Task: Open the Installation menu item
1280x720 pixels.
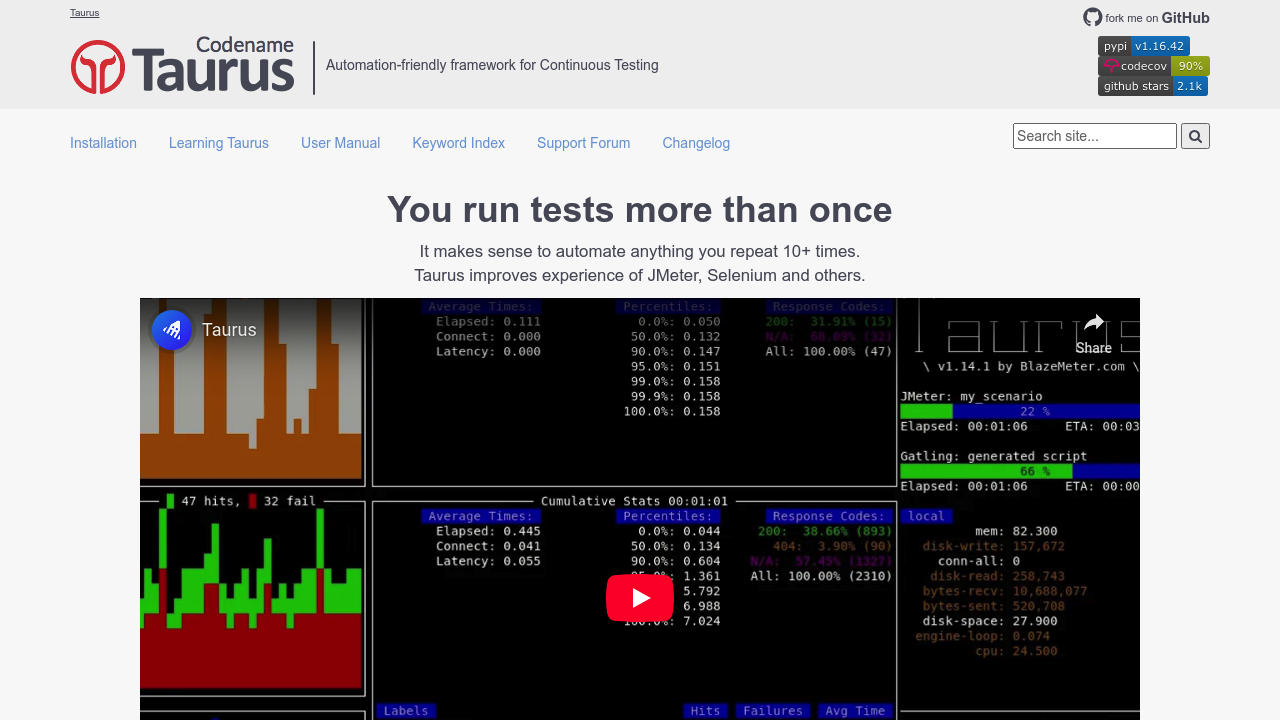Action: (103, 143)
